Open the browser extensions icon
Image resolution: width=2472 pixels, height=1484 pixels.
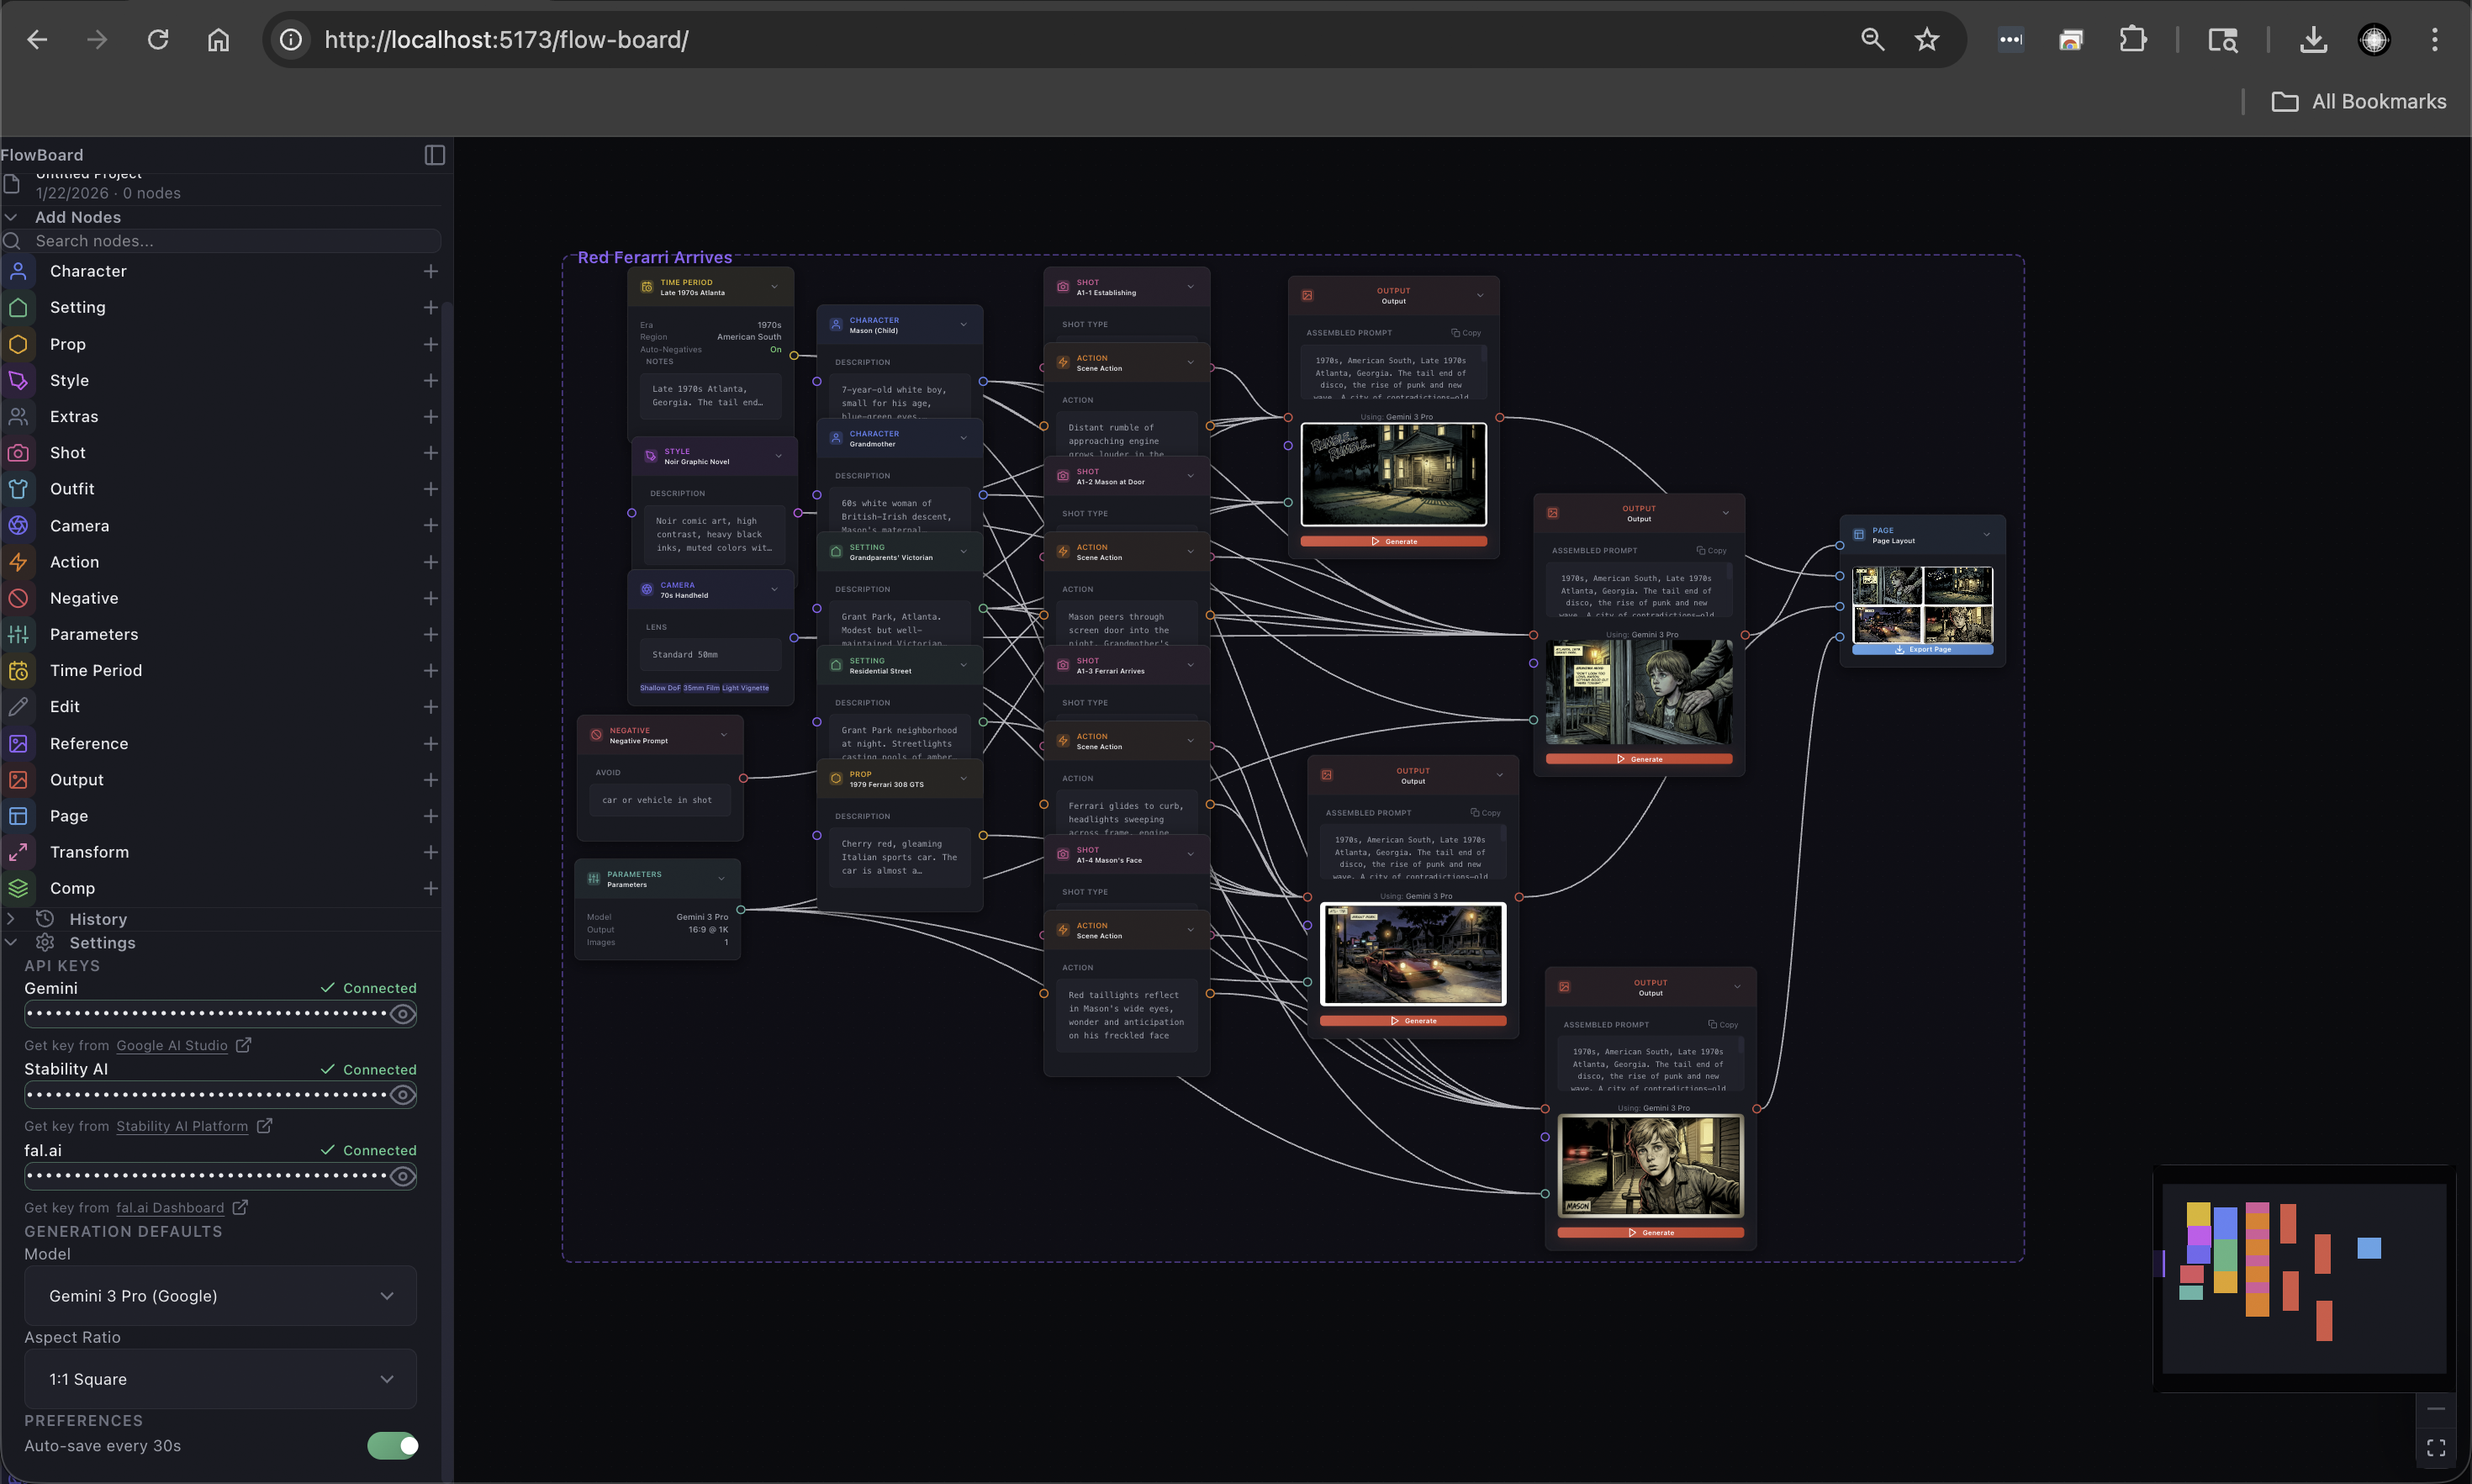2132,40
